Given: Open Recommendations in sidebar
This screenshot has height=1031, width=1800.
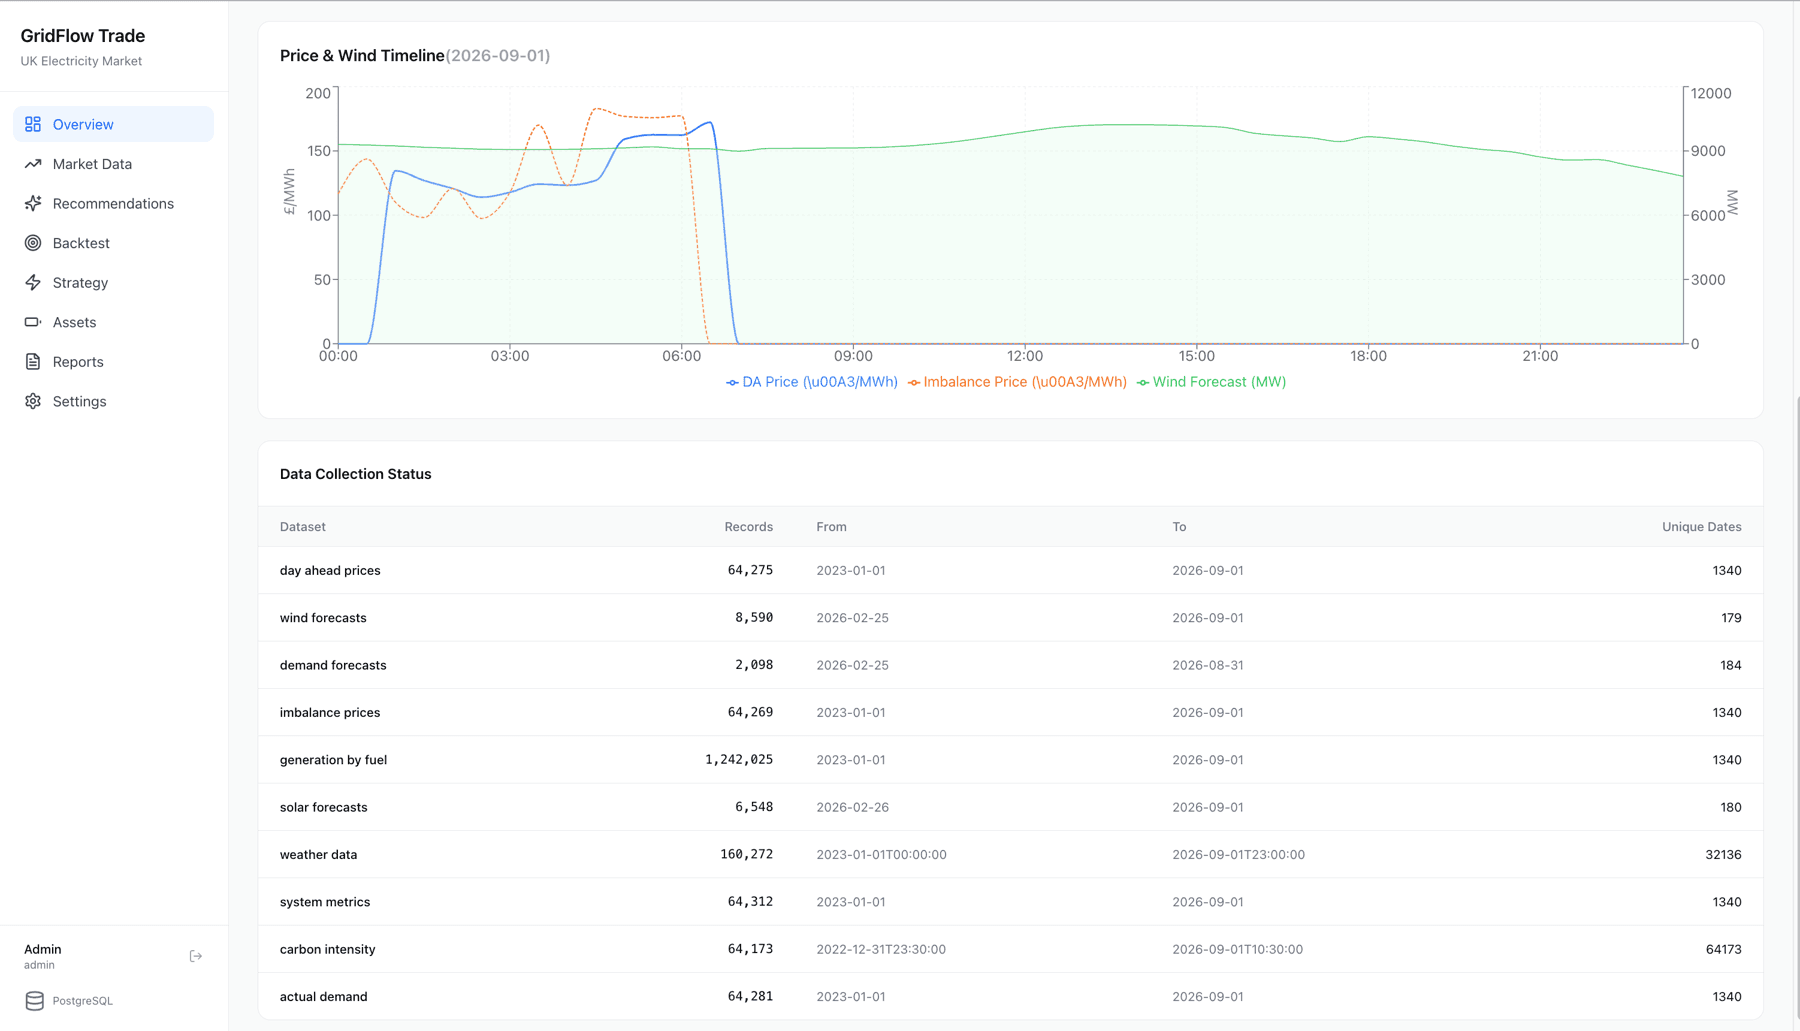Looking at the screenshot, I should pyautogui.click(x=114, y=203).
